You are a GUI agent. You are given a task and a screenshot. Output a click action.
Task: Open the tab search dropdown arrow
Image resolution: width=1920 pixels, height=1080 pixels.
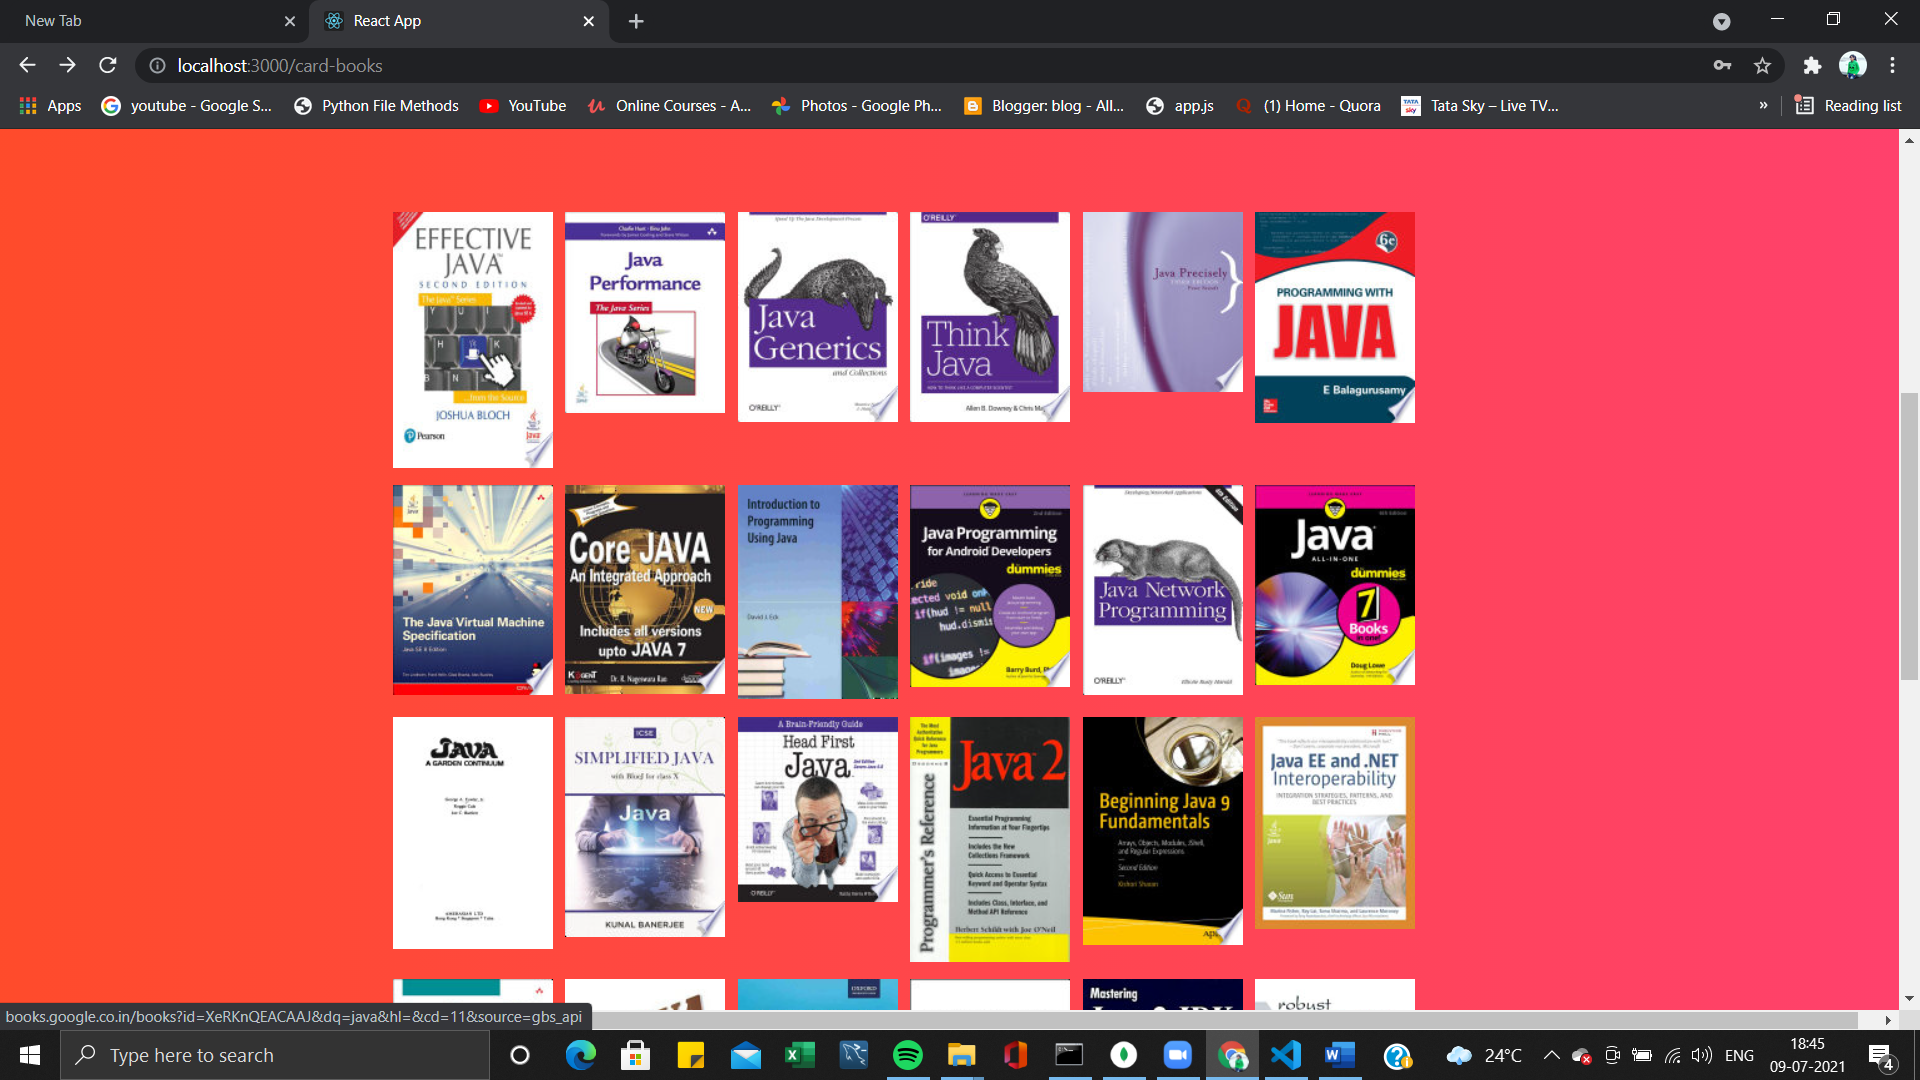tap(1721, 21)
